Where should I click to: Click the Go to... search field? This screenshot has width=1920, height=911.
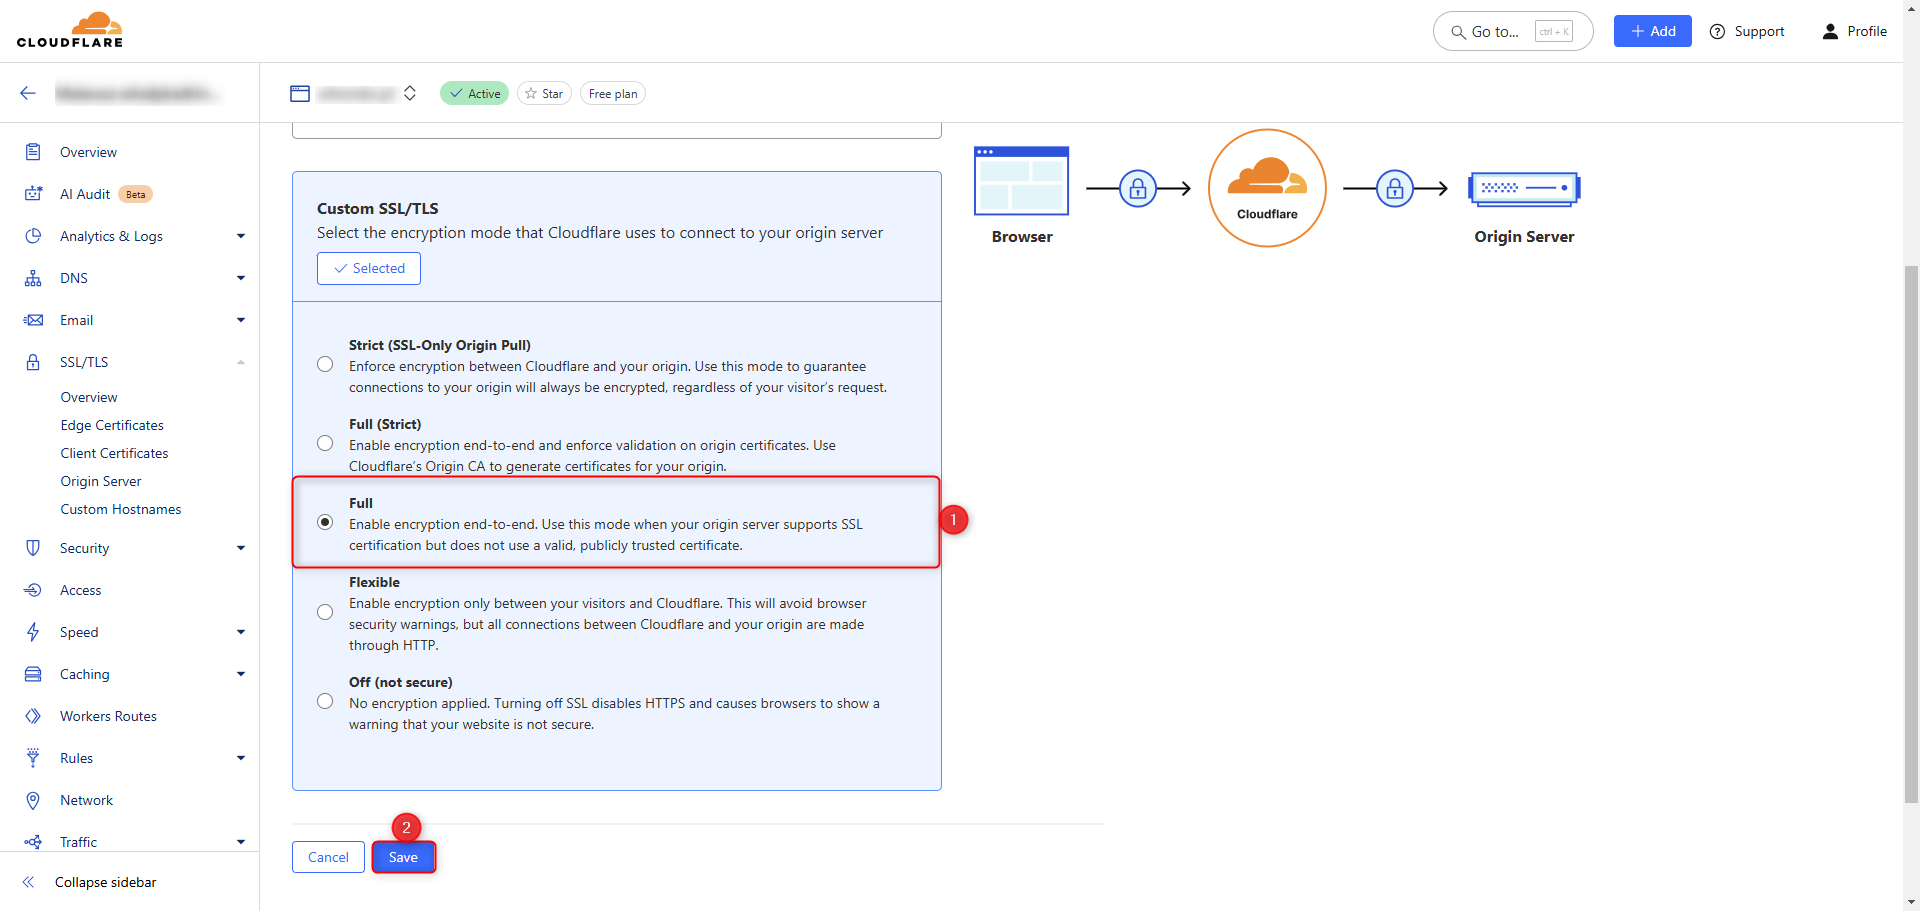pos(1513,31)
